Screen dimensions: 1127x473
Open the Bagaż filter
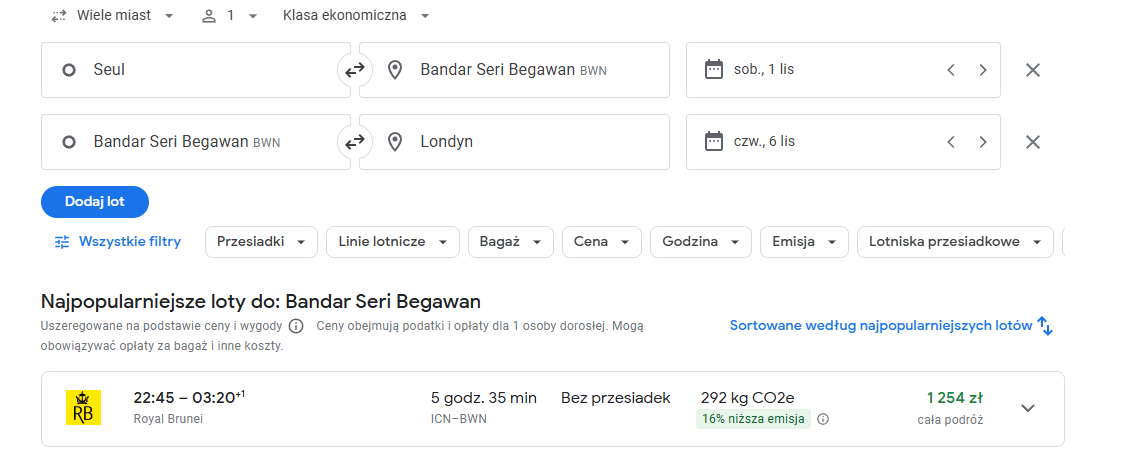[510, 242]
